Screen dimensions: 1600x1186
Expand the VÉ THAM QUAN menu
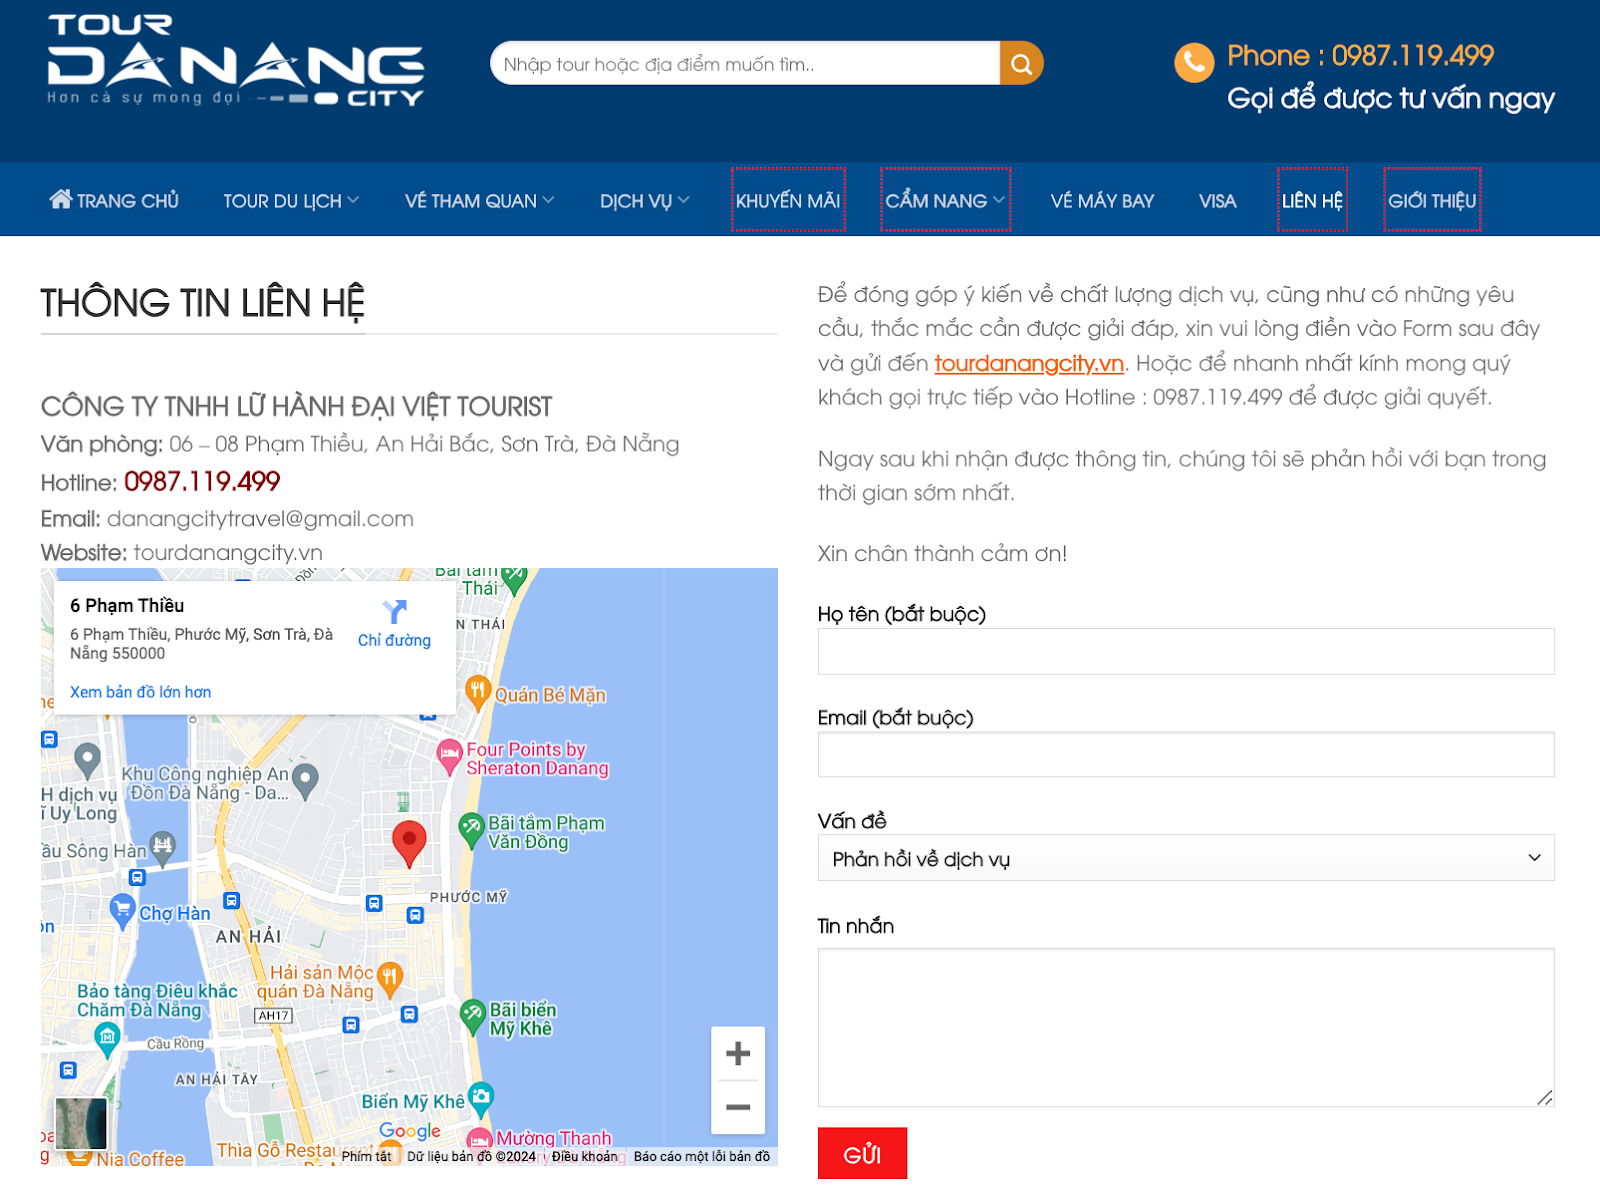(479, 201)
